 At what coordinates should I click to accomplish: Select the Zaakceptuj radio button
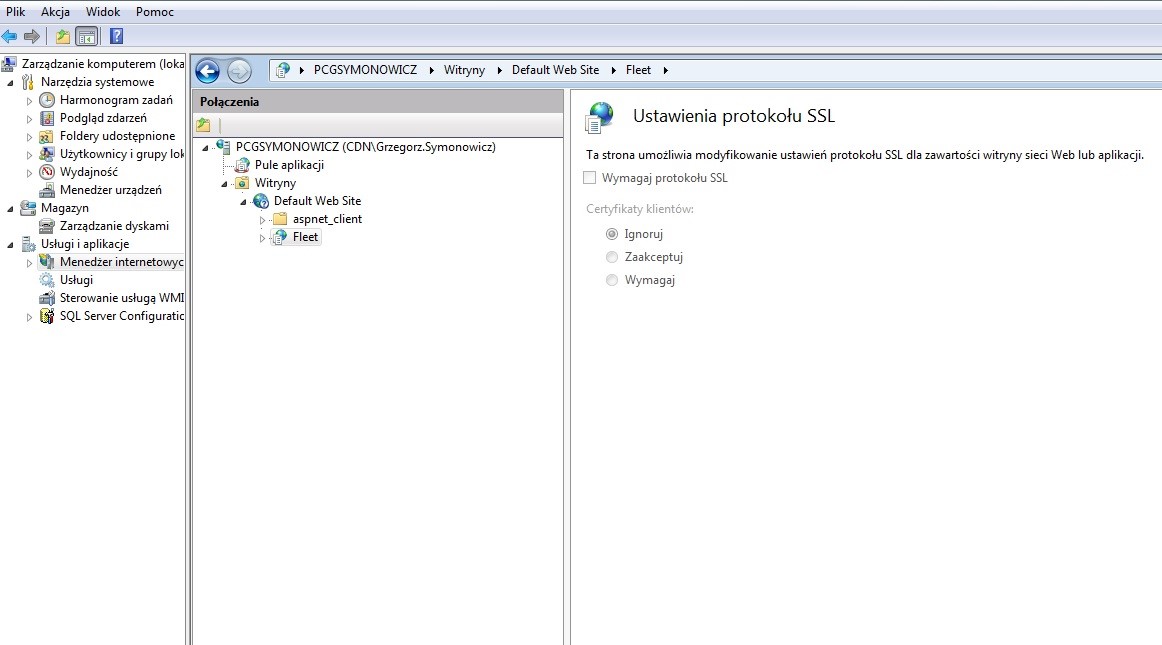611,257
